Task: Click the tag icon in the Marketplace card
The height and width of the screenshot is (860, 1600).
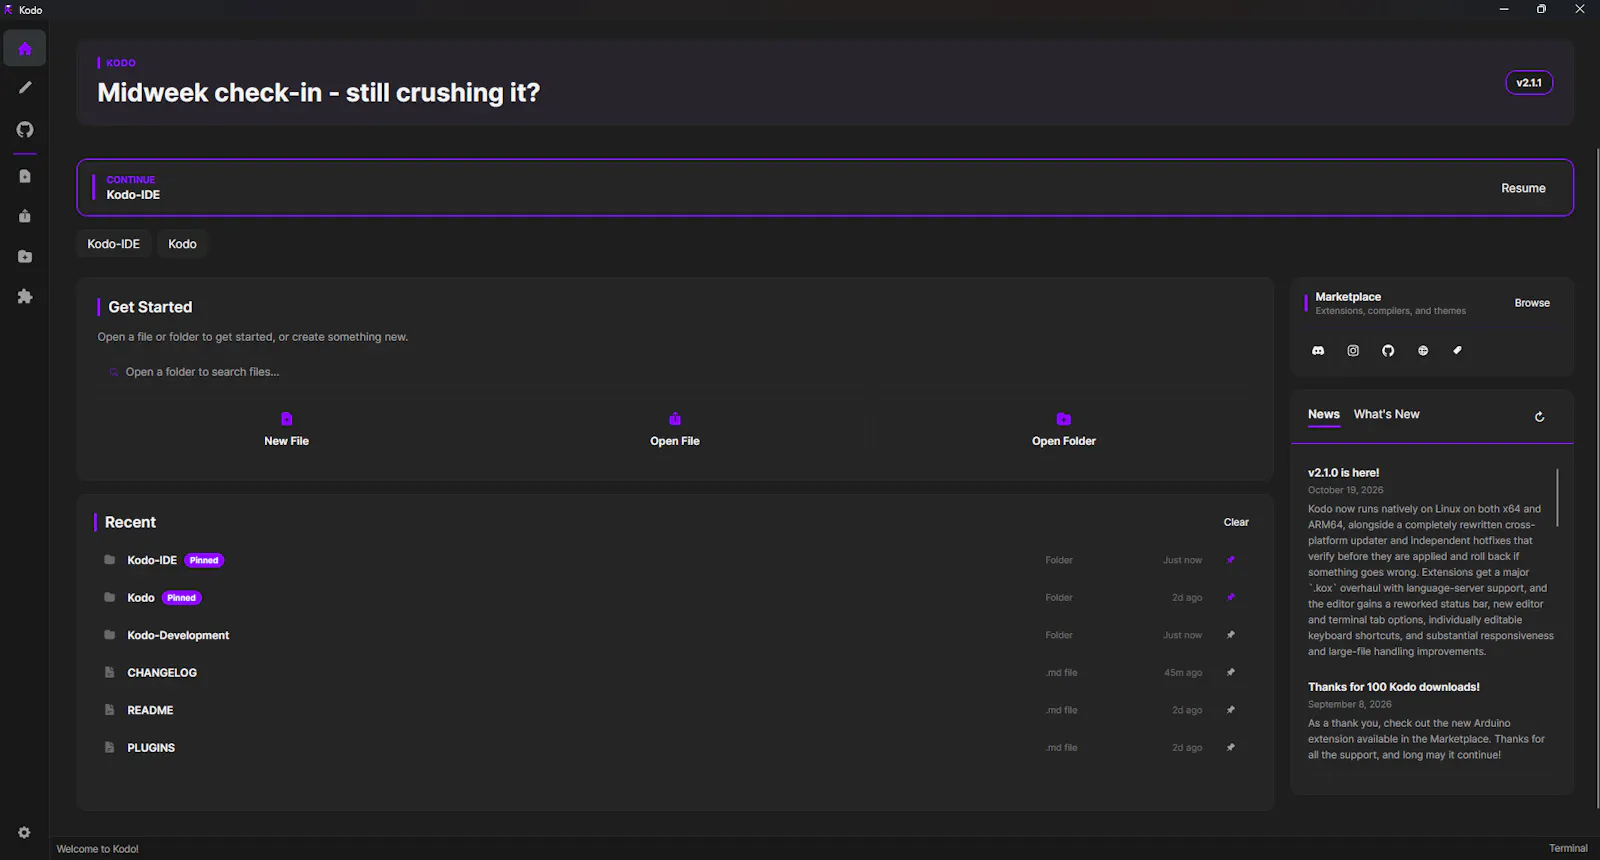Action: [x=1457, y=351]
